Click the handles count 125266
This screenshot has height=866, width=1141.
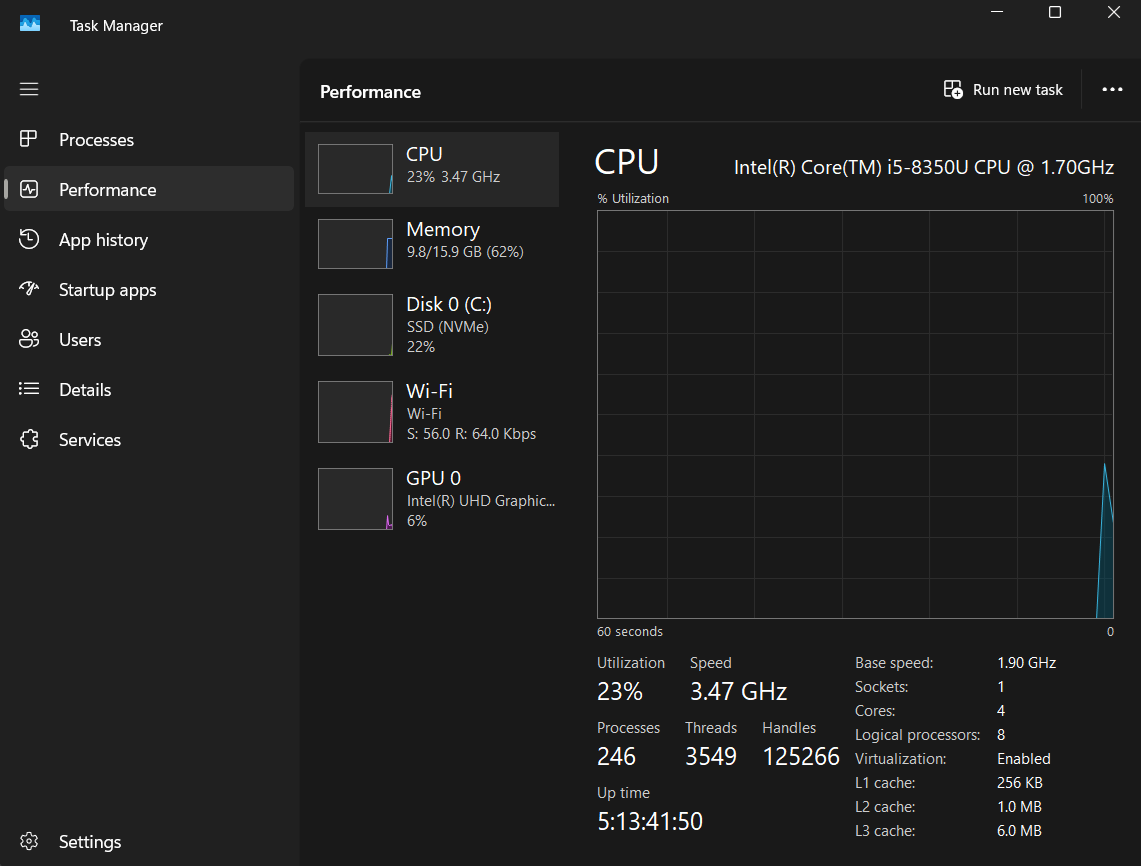click(x=800, y=757)
